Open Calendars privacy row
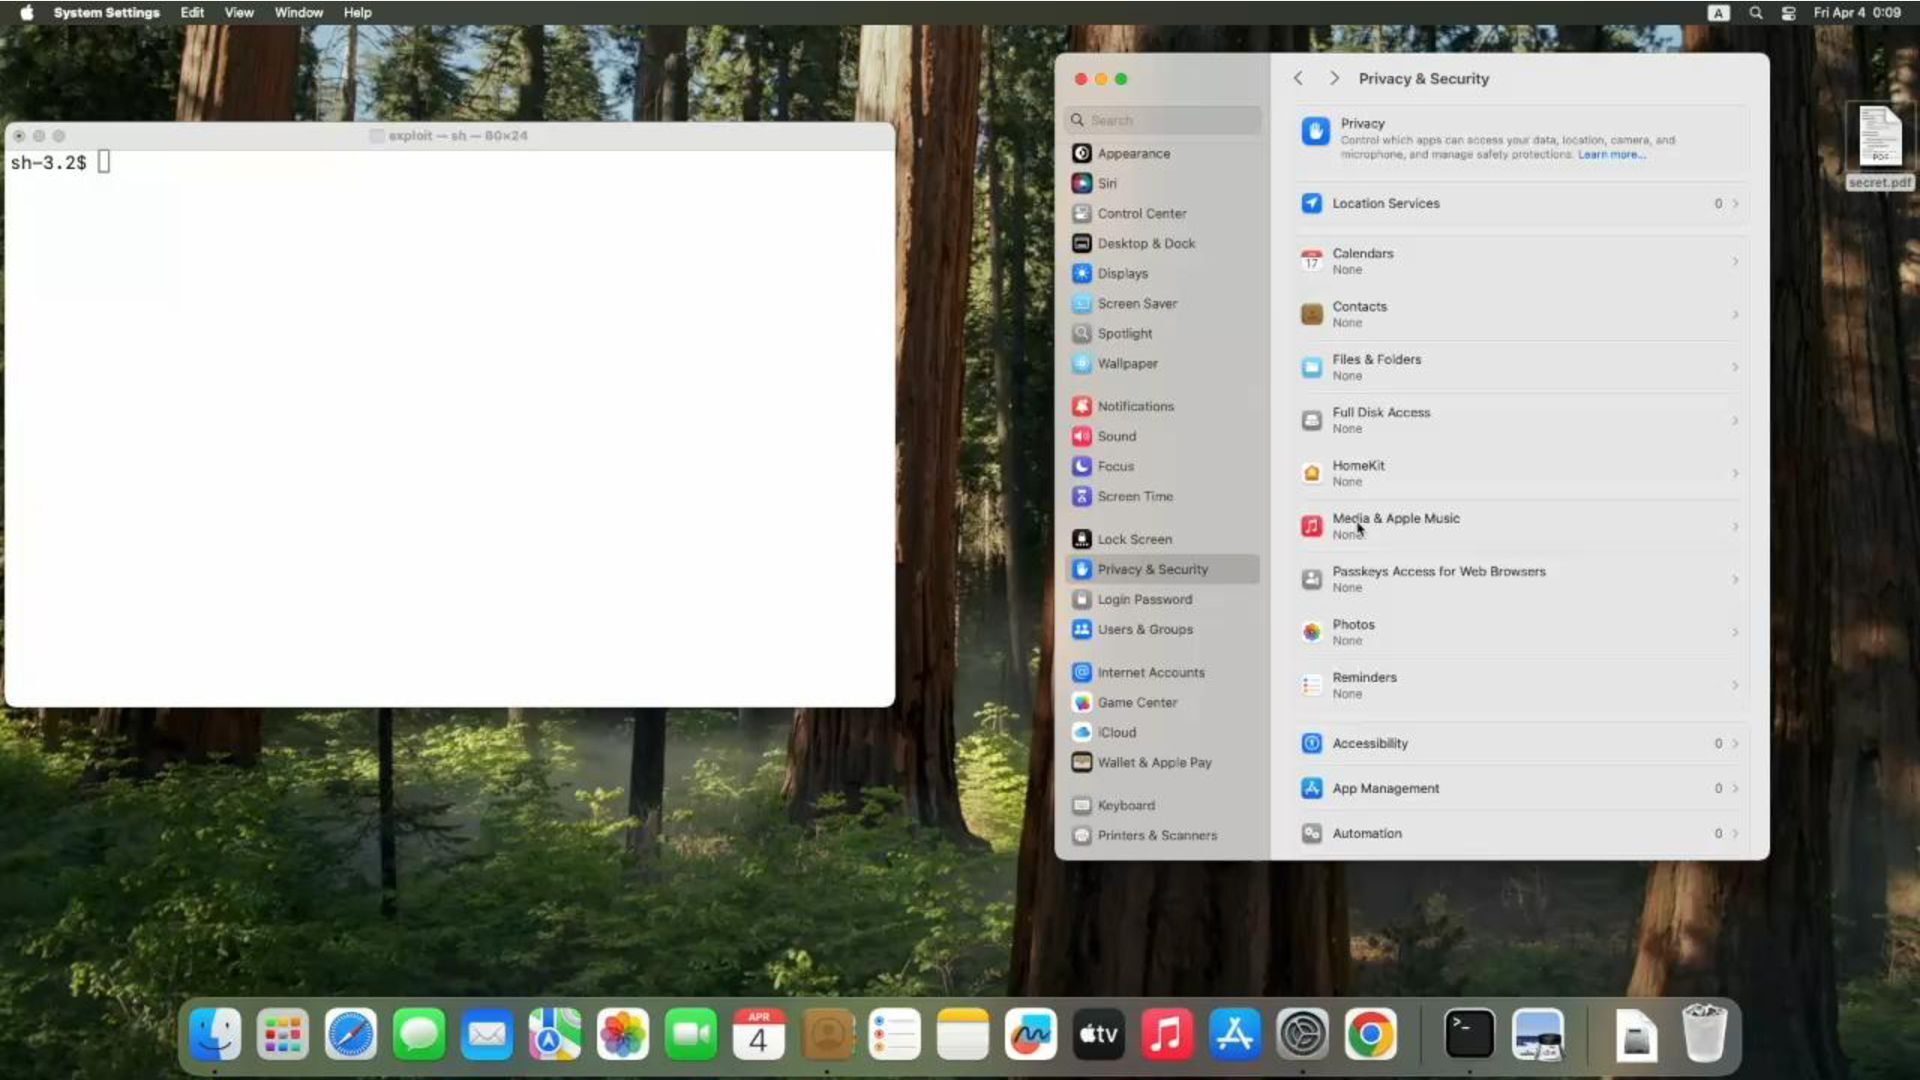1920x1080 pixels. pos(1520,261)
